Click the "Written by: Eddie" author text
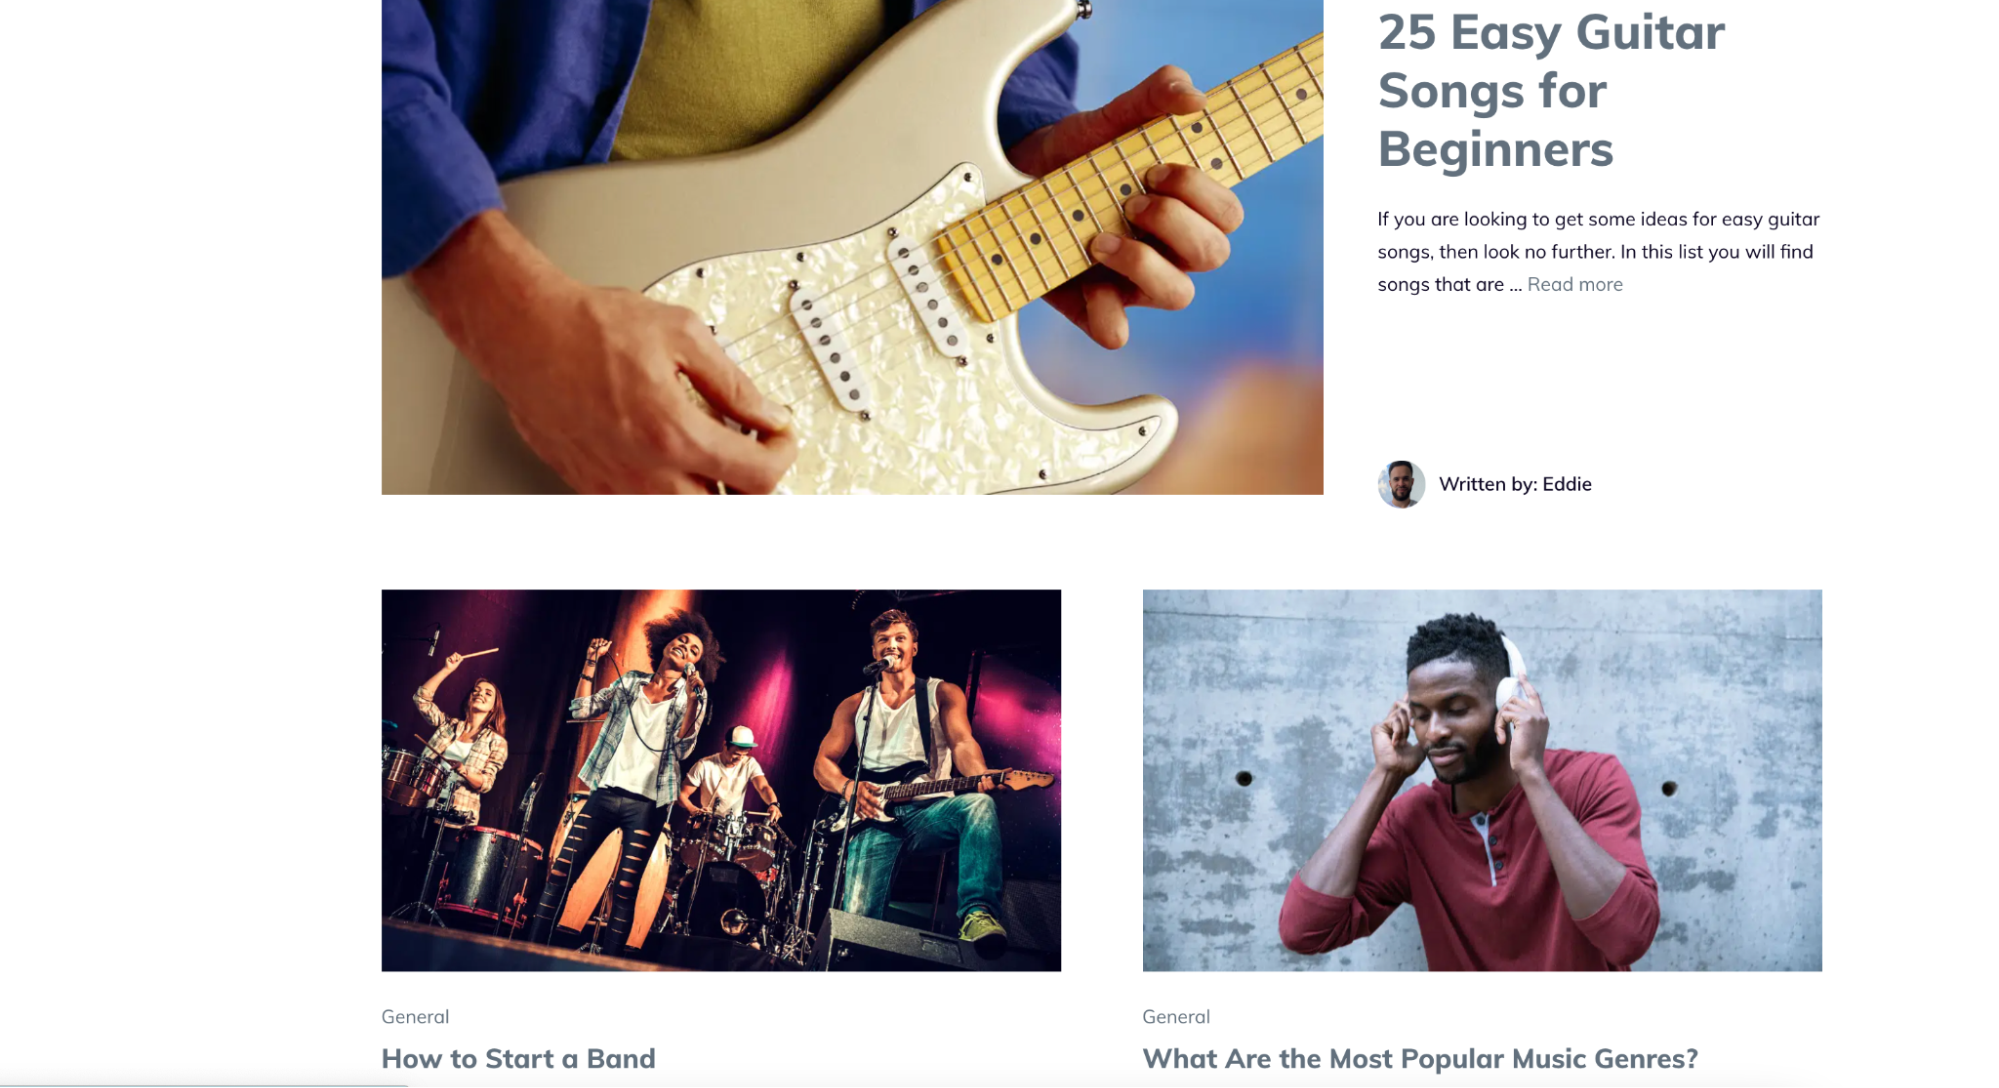 click(1515, 484)
